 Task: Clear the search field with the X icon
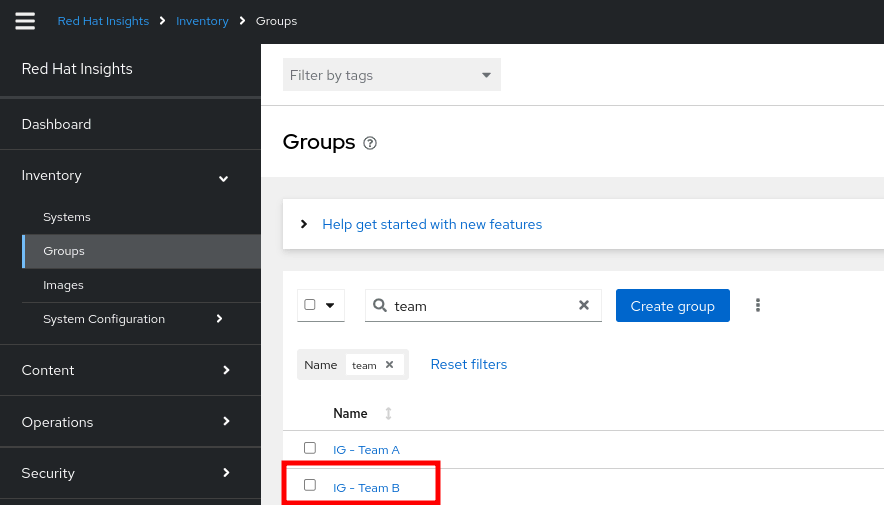(584, 306)
